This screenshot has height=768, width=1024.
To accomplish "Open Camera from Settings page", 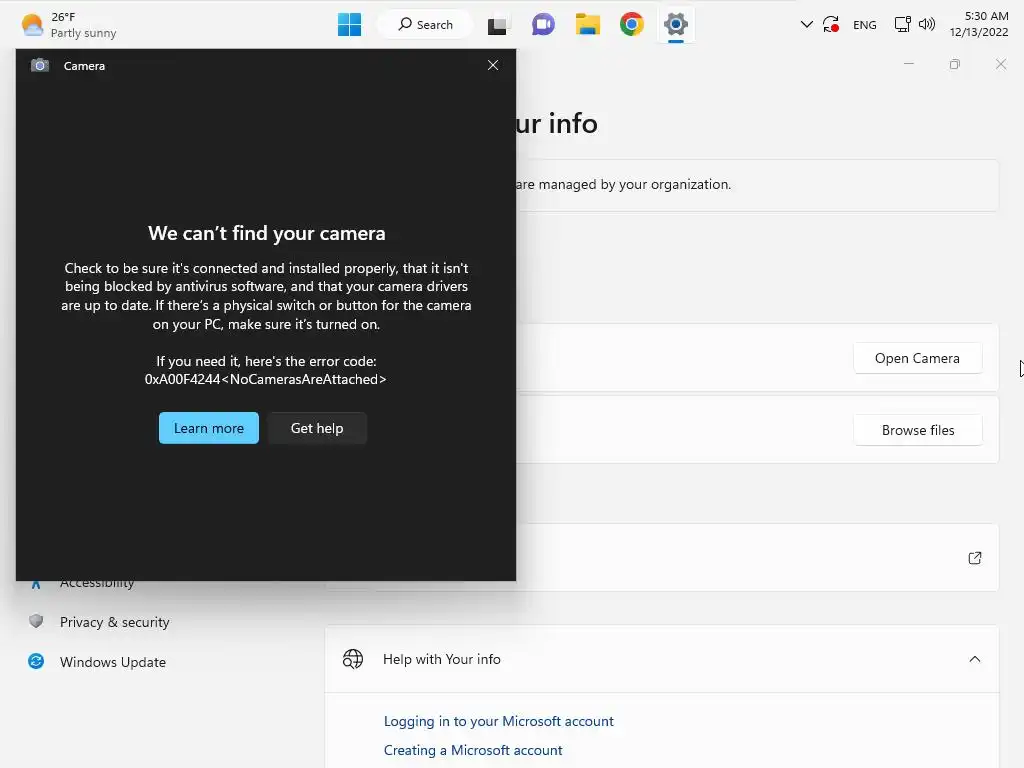I will click(917, 358).
